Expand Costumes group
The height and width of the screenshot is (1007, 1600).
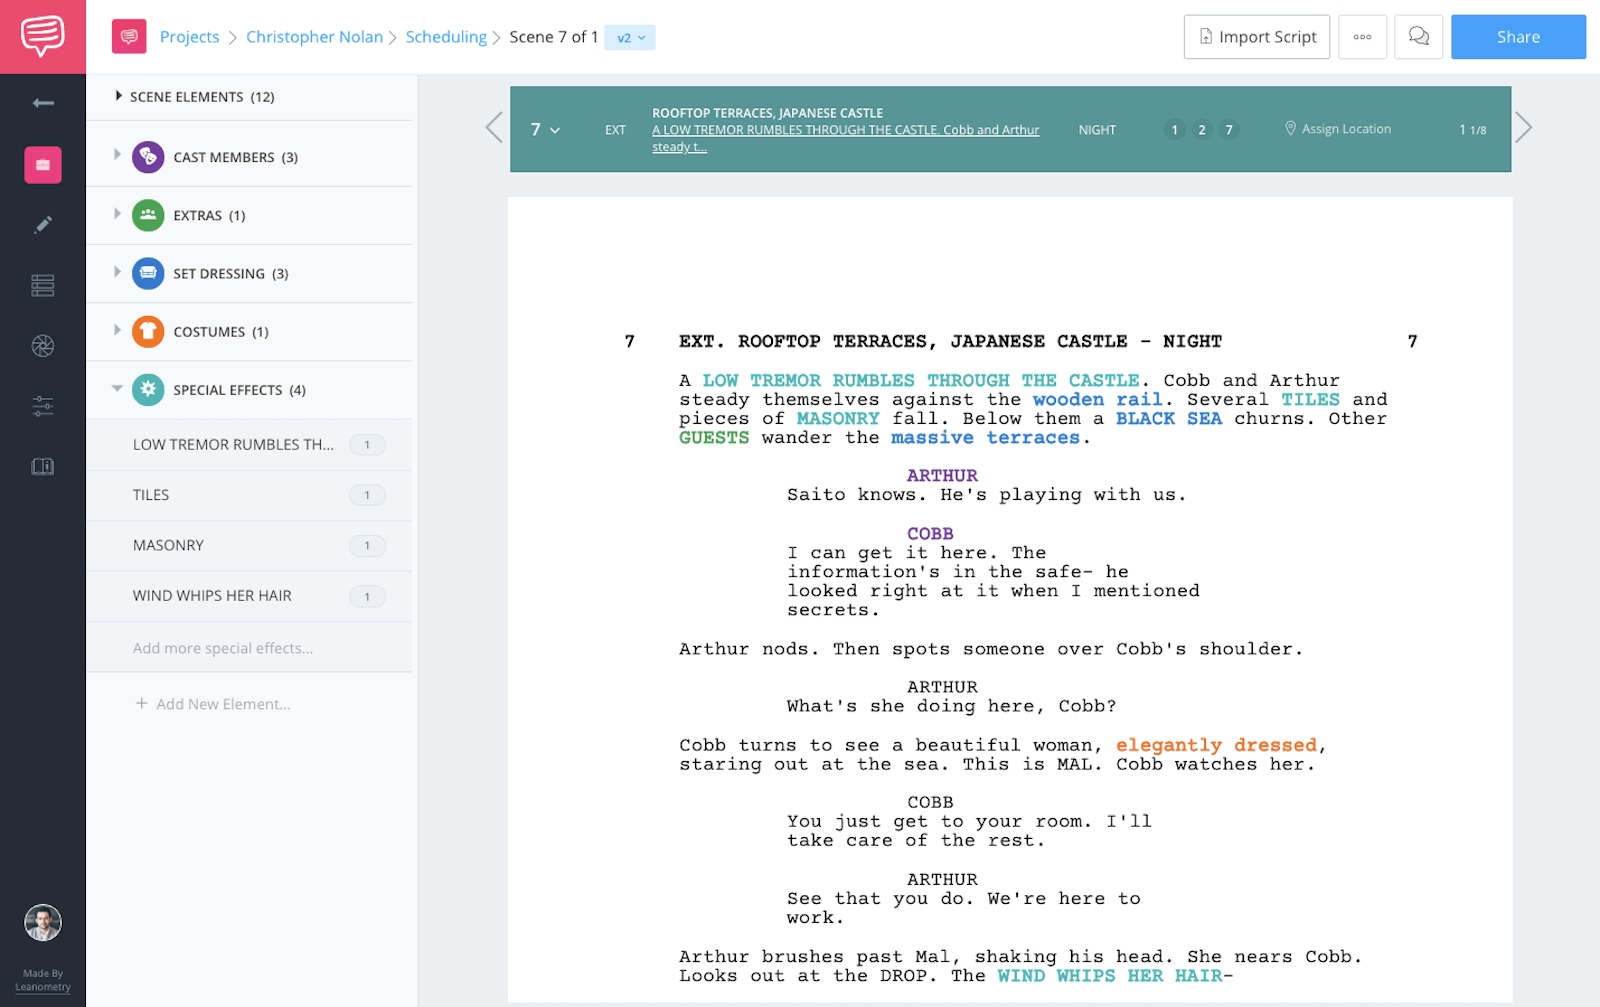(x=117, y=329)
